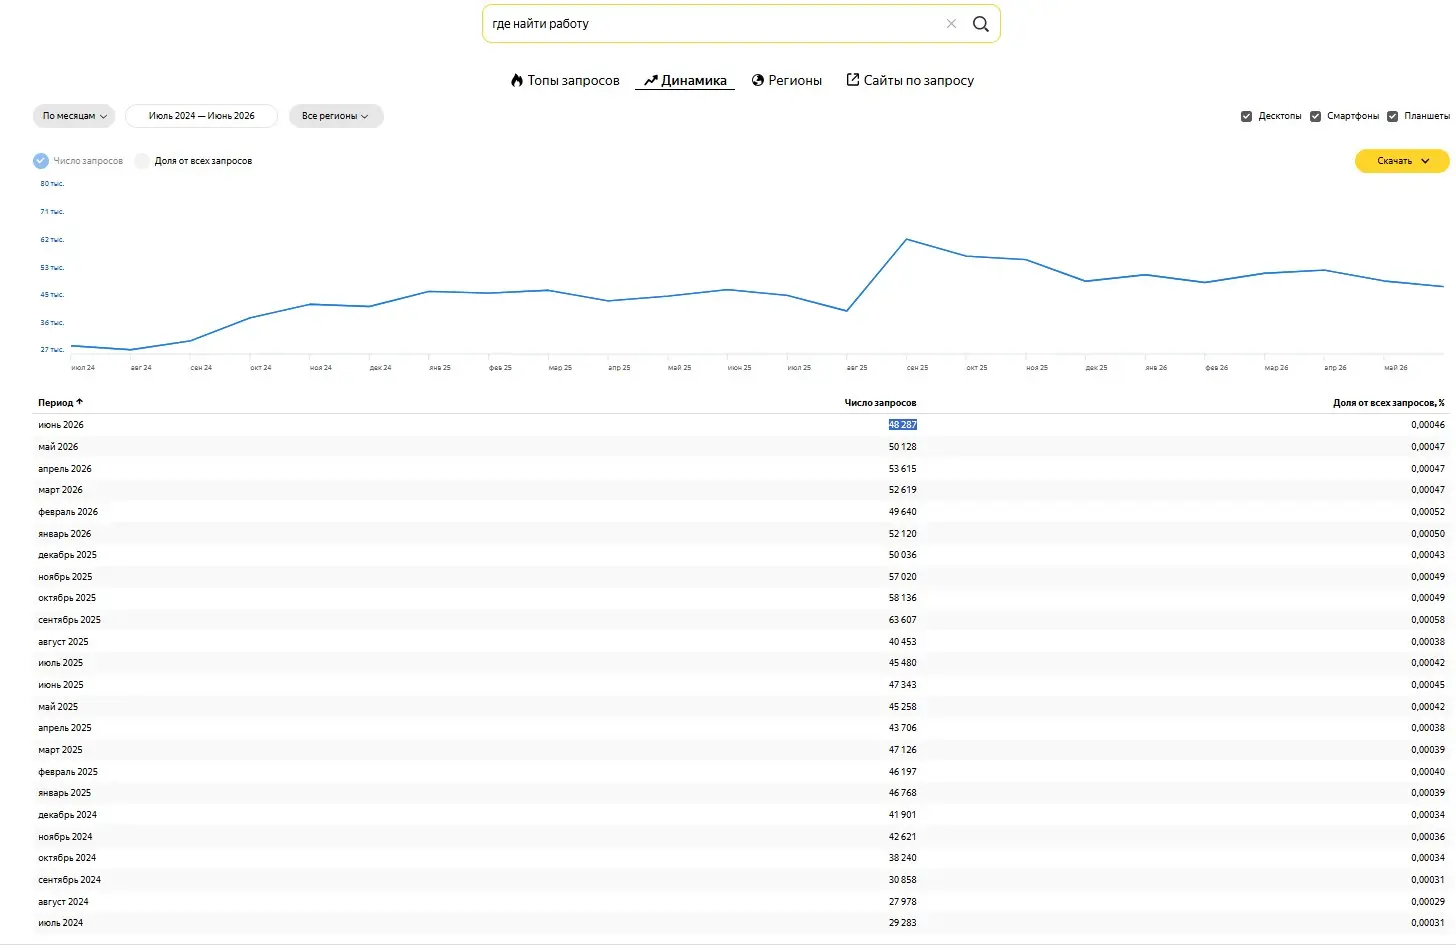The image size is (1456, 945).
Task: Click the sort arrow next to Период
Action: click(x=79, y=402)
